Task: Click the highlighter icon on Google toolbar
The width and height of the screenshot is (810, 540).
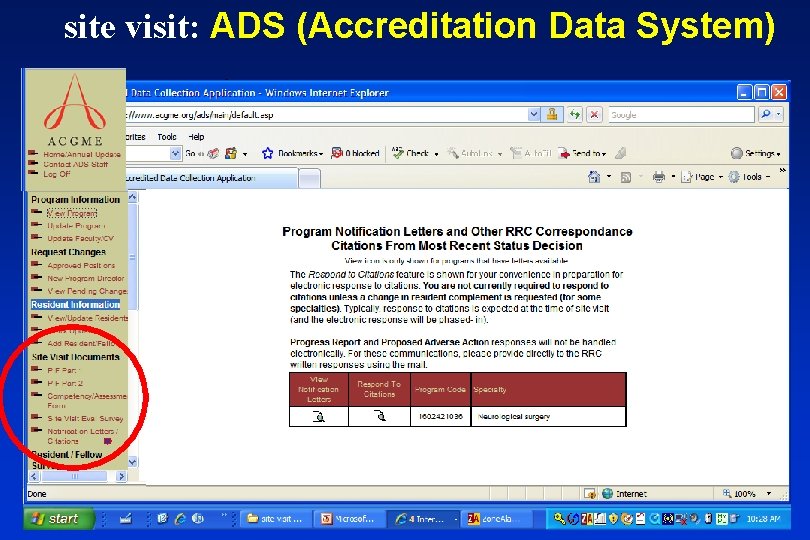Action: pos(621,153)
